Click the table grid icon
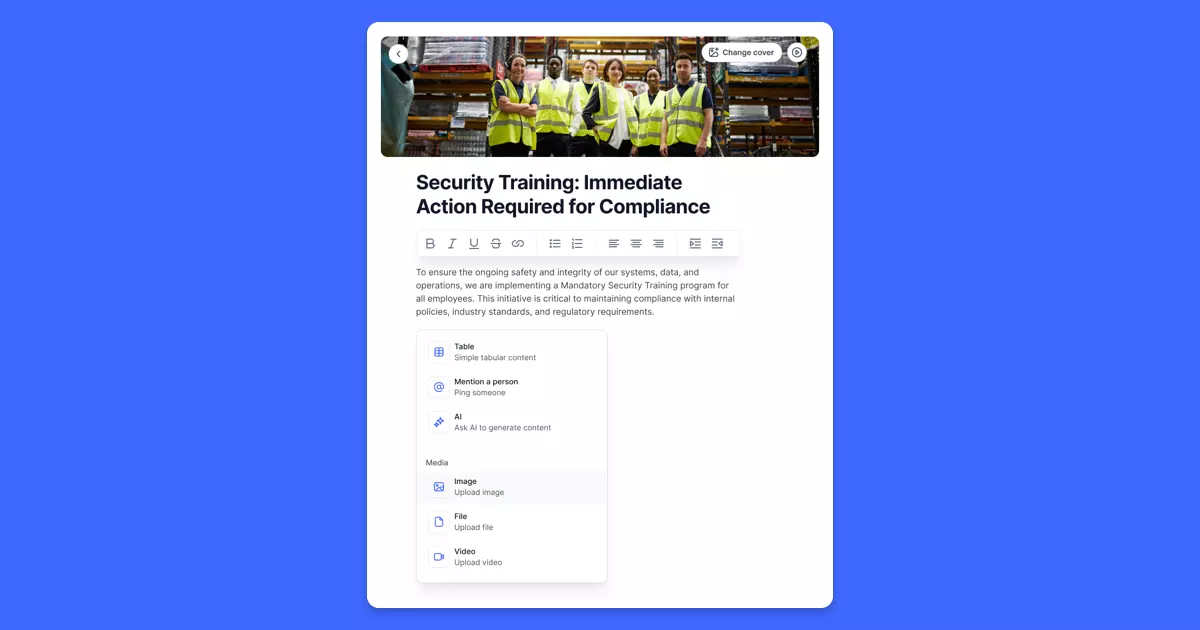The image size is (1200, 630). coord(439,352)
